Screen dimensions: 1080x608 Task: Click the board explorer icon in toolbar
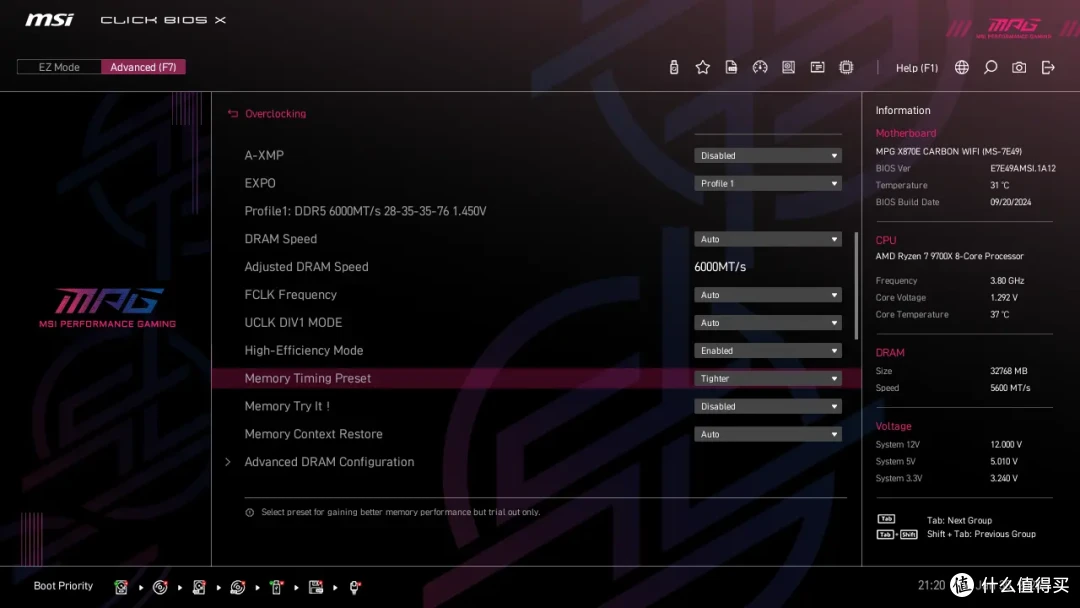pyautogui.click(x=789, y=67)
